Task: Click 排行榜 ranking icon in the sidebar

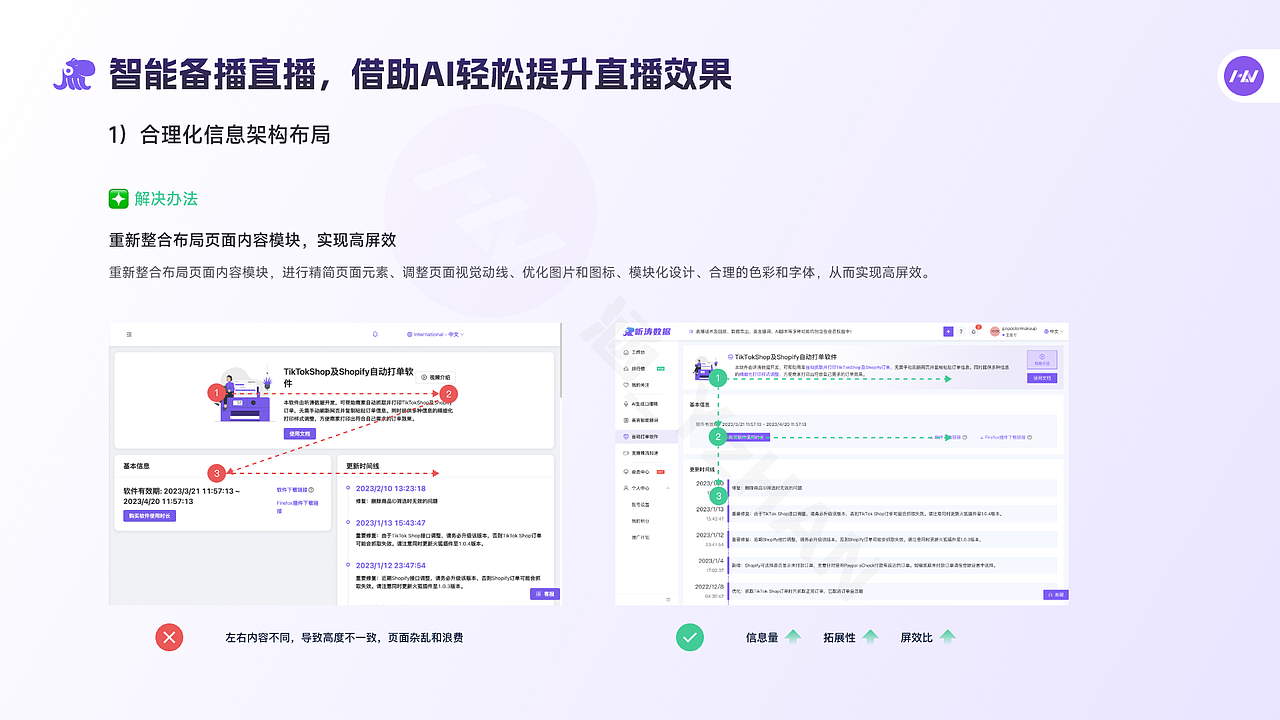Action: tap(626, 368)
